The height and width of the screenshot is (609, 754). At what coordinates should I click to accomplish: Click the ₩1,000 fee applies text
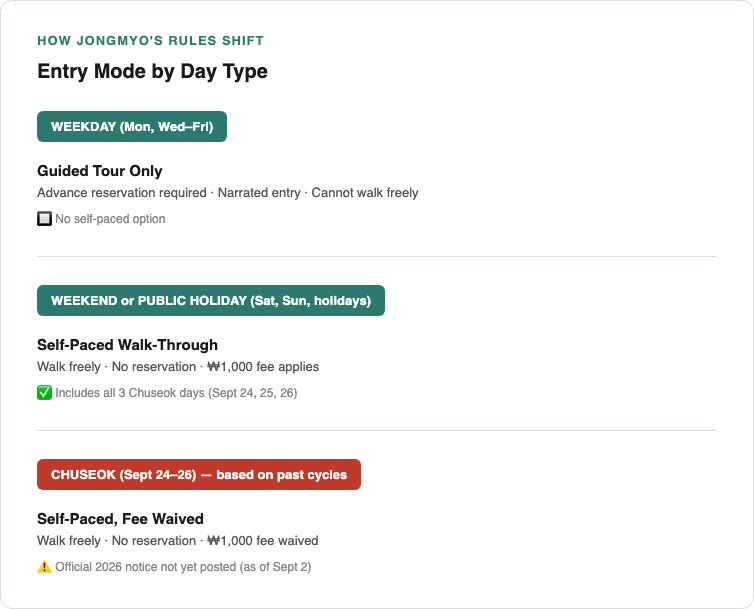pyautogui.click(x=263, y=367)
